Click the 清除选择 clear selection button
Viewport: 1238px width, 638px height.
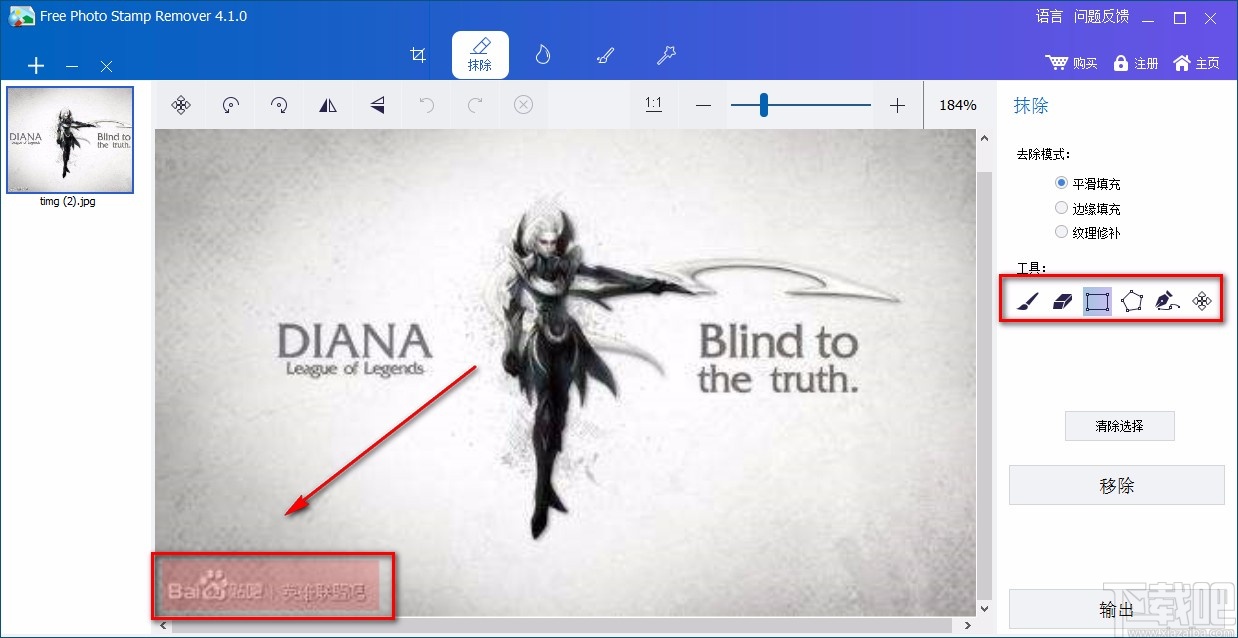pyautogui.click(x=1119, y=426)
